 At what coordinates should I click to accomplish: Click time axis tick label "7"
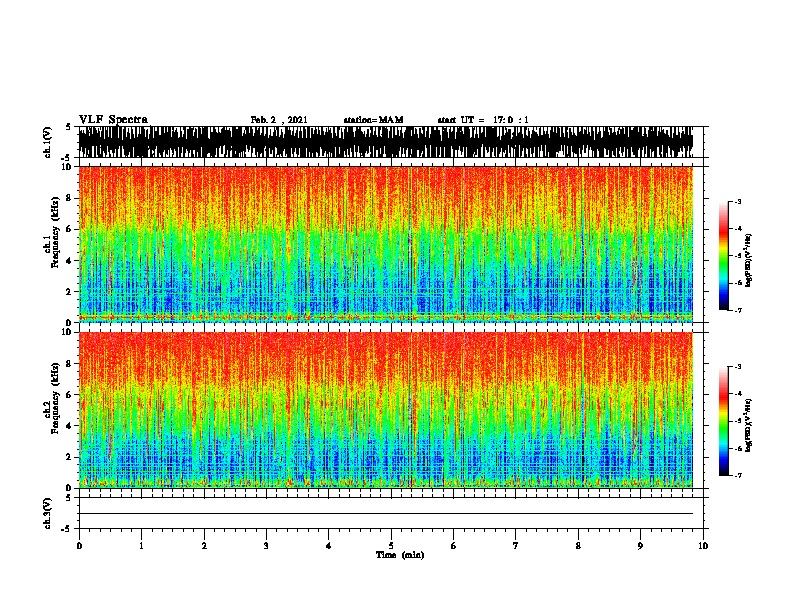(x=516, y=546)
